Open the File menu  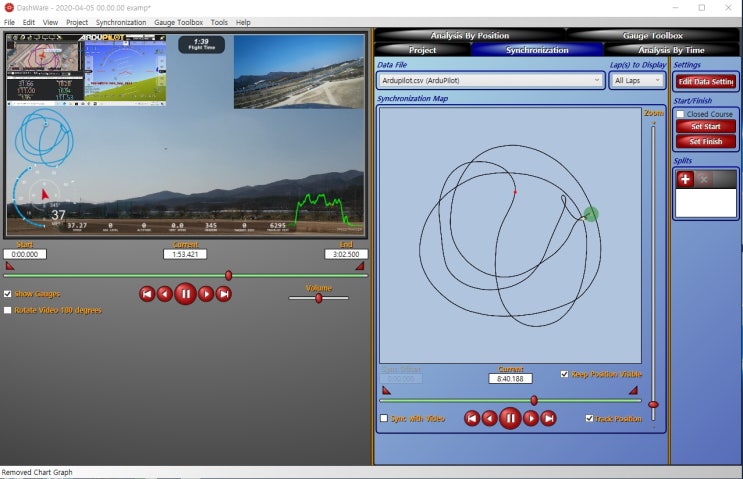[9, 22]
